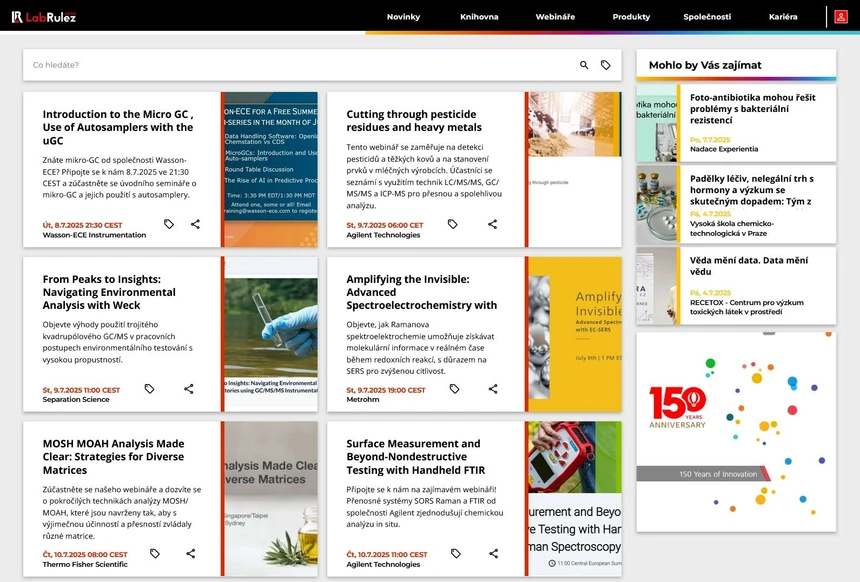Viewport: 860px width, 582px height.
Task: Select the Produkty navigation entry
Action: [630, 16]
